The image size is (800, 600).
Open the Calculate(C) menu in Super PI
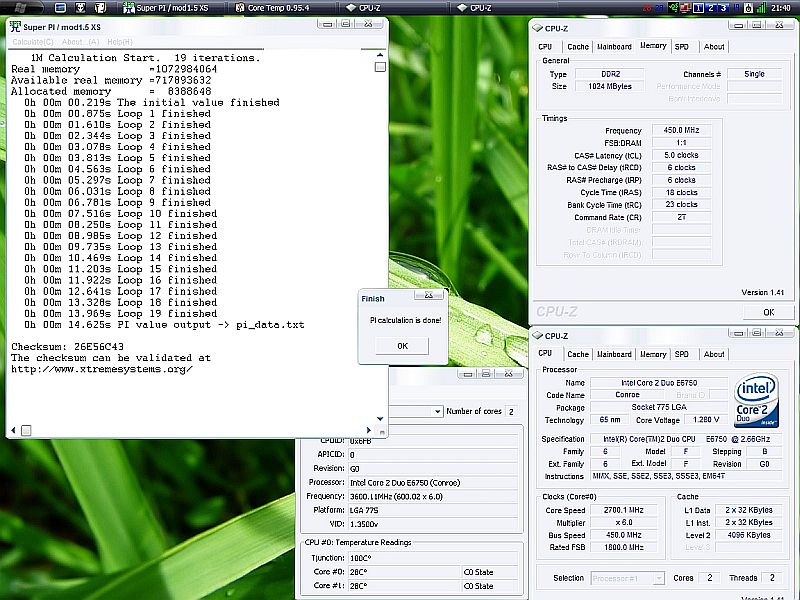pyautogui.click(x=33, y=42)
